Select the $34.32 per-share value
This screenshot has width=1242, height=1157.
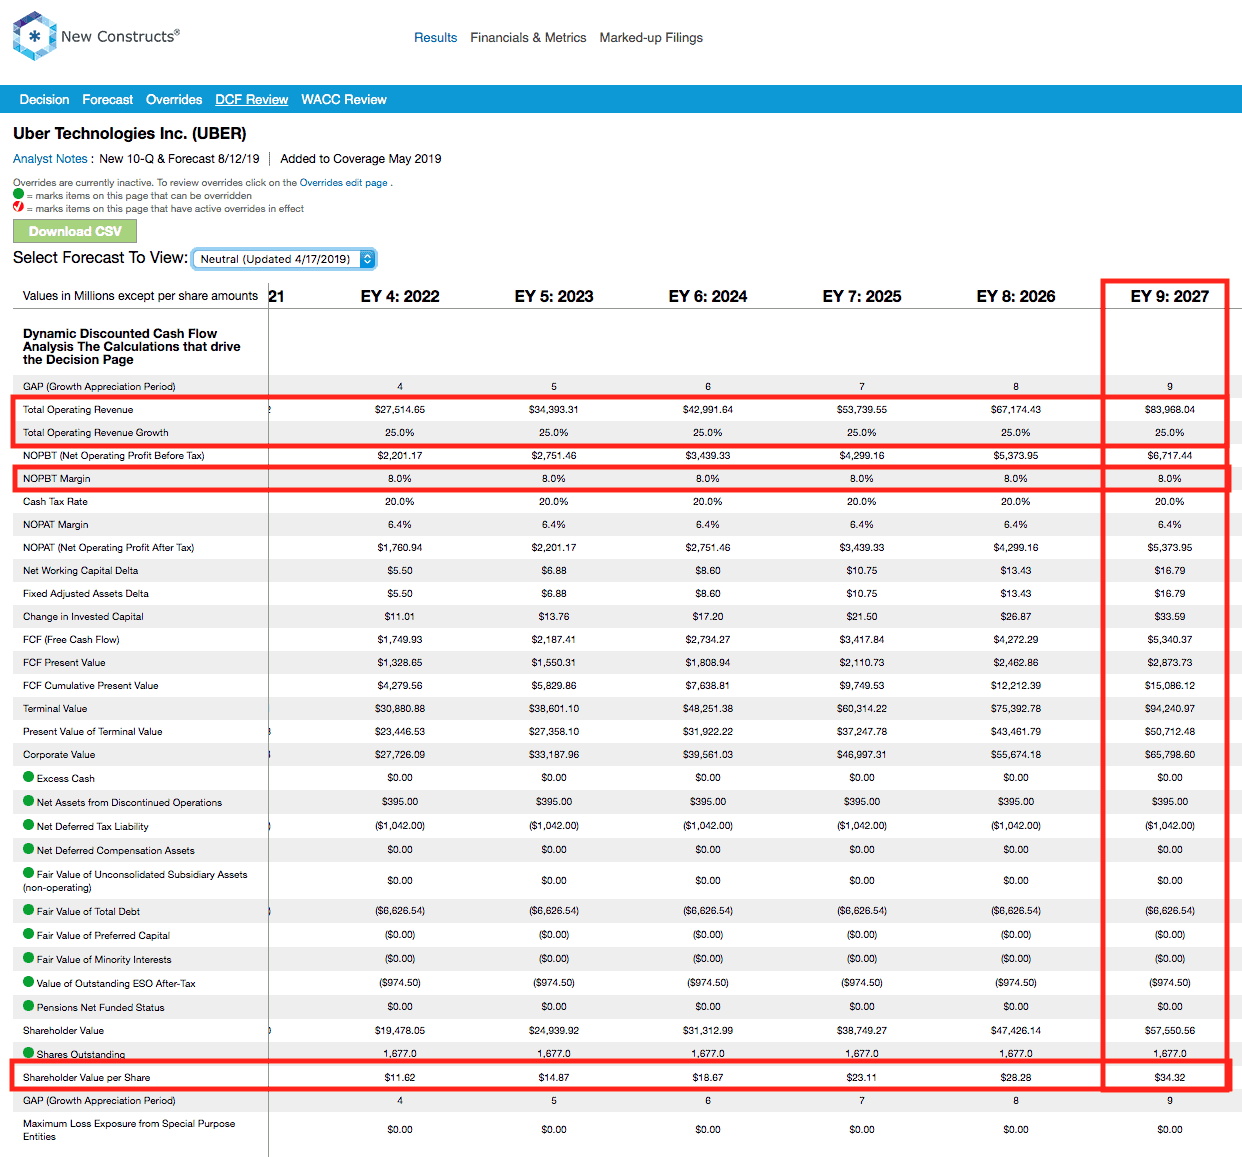[x=1170, y=1078]
